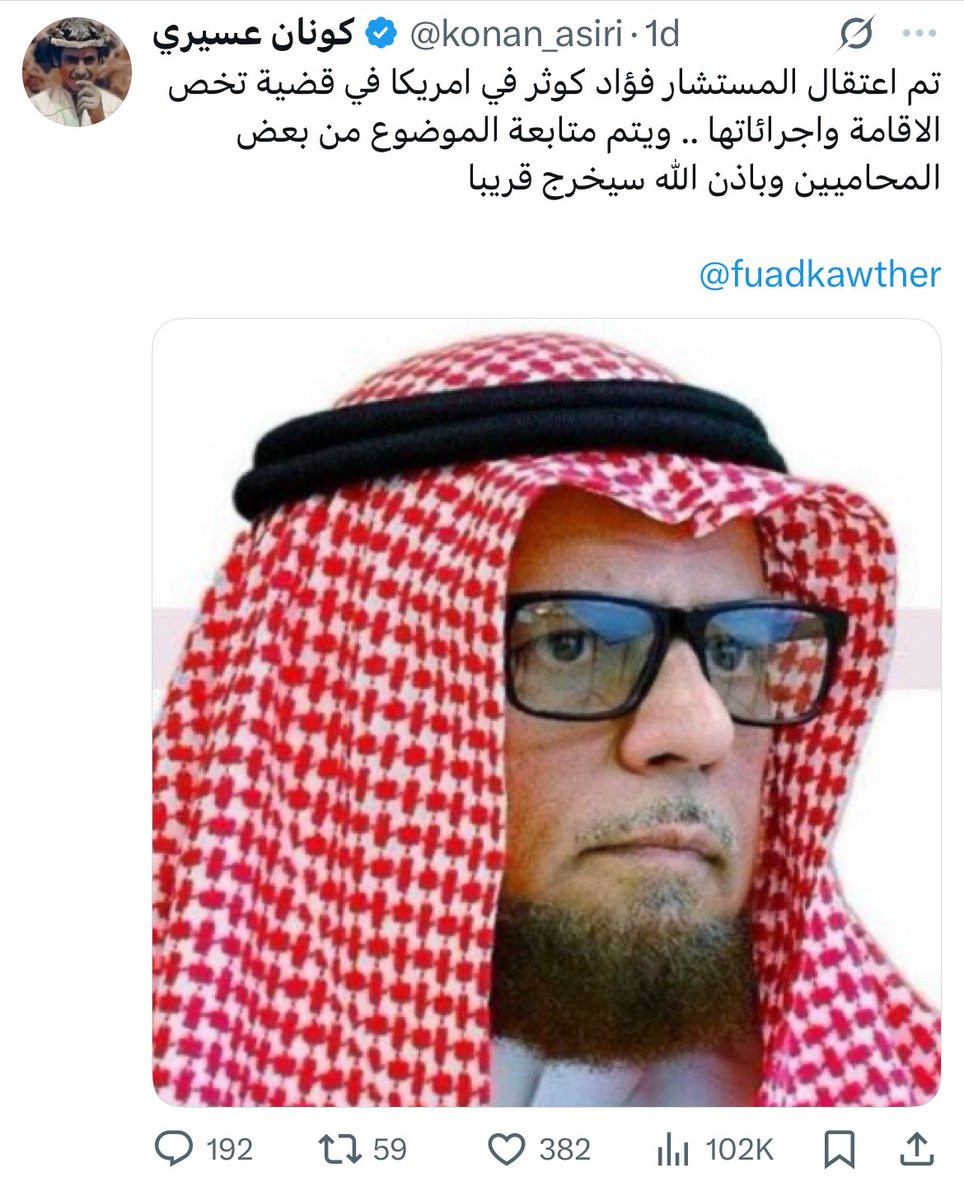
Task: Click the 59 reposts count
Action: [390, 1150]
